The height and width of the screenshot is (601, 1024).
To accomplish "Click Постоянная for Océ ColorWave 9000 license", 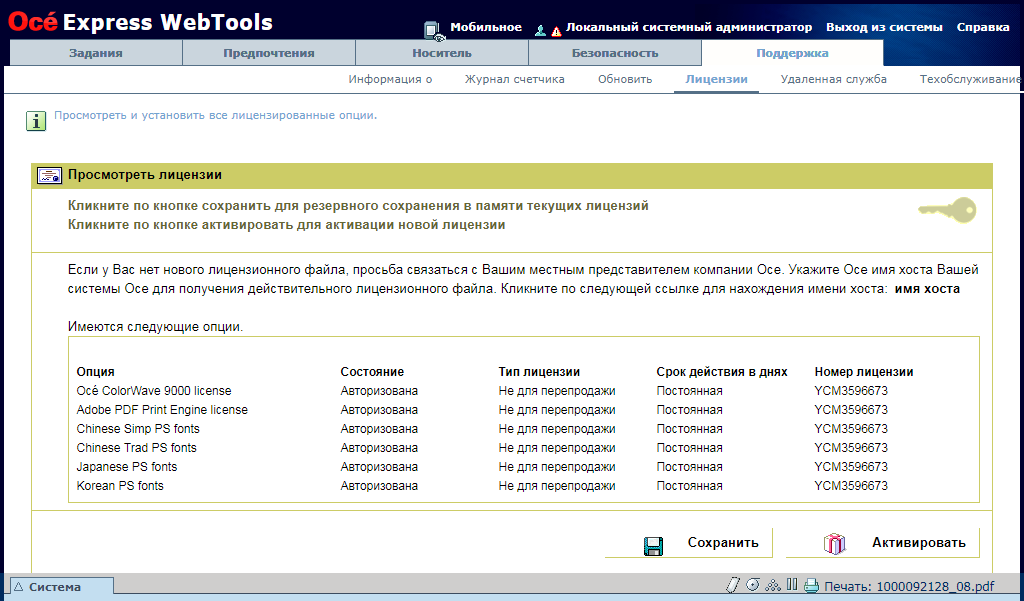I will 689,391.
